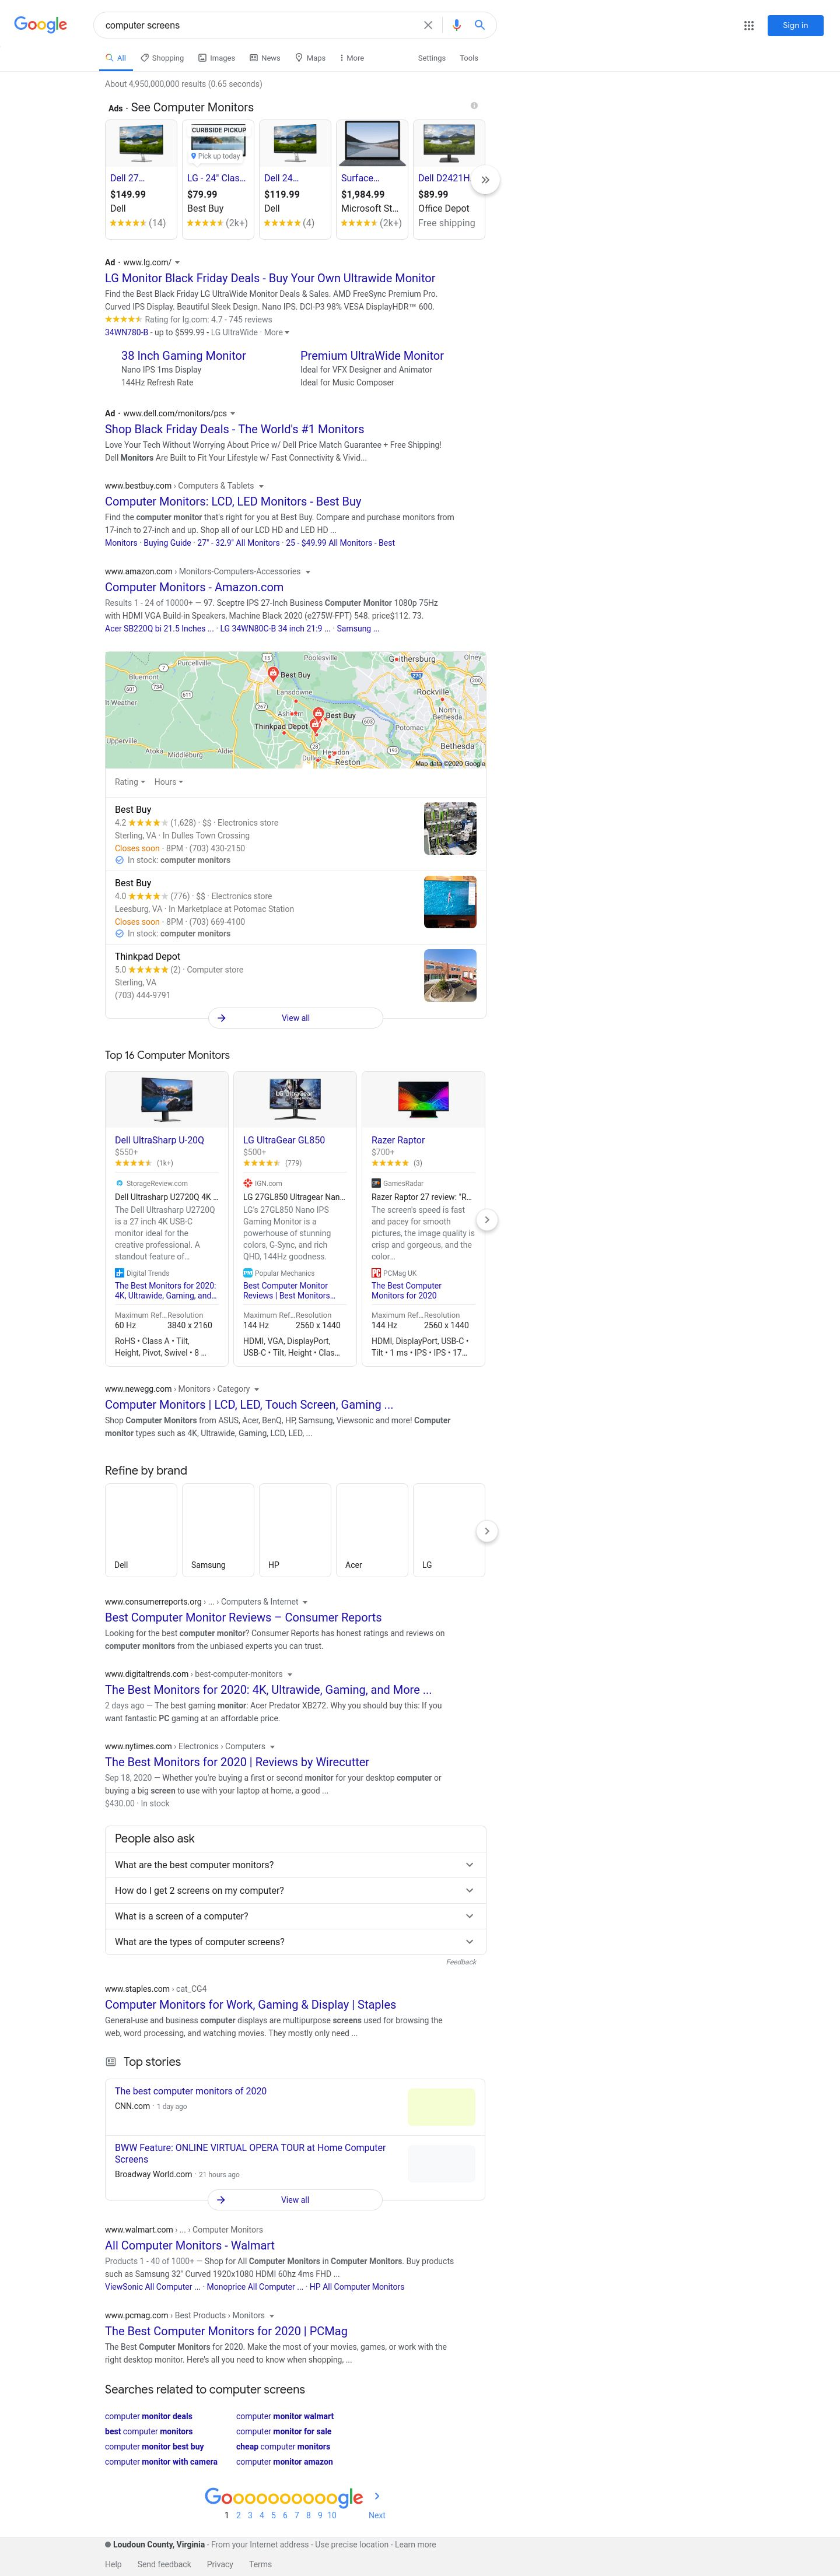Viewport: 840px width, 2576px height.
Task: Open Best Buy Sterling store photo
Action: (x=450, y=829)
